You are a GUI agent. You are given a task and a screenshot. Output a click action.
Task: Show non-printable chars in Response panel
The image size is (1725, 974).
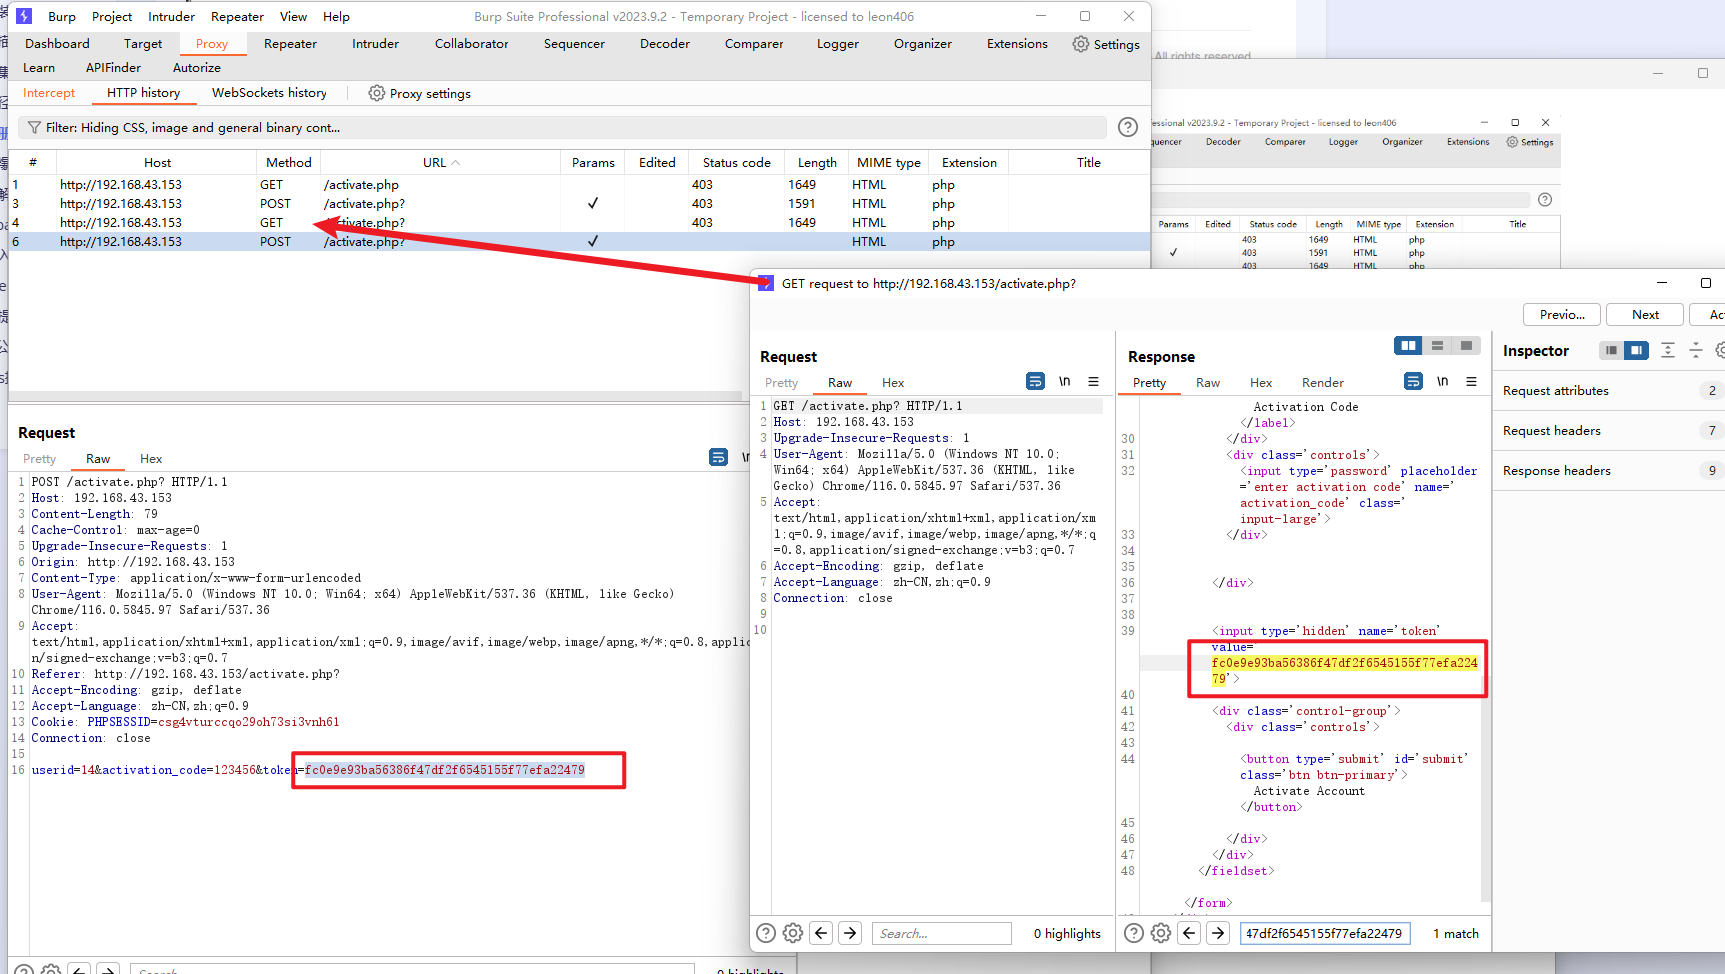1443,381
